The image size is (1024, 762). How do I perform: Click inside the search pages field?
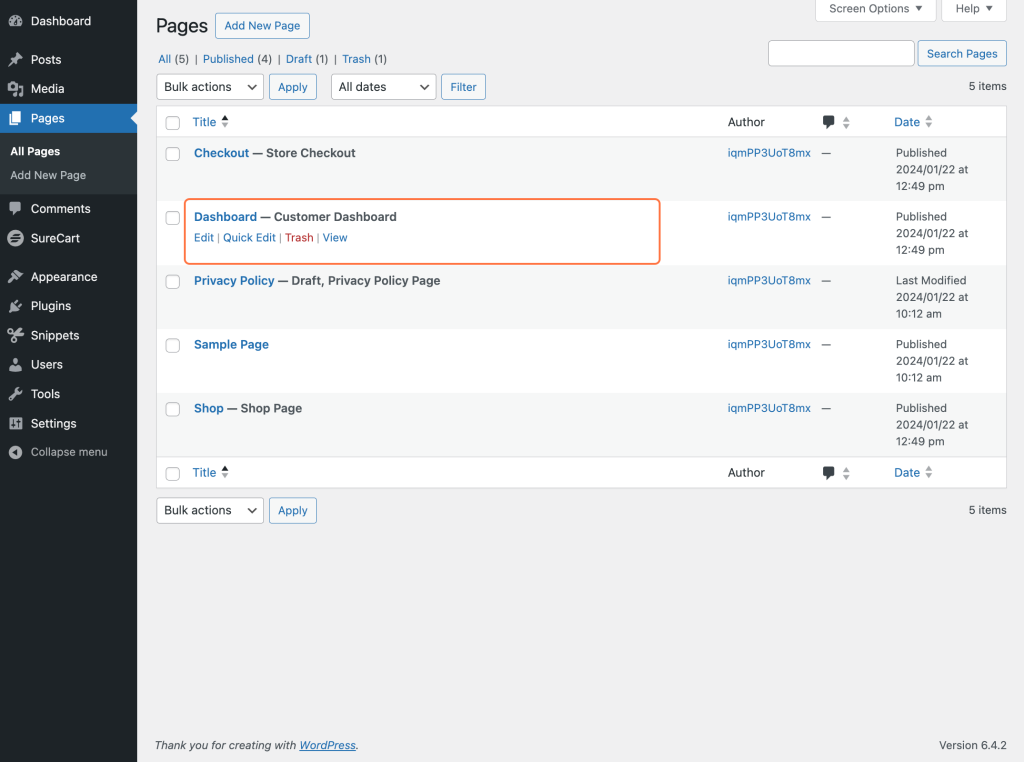[840, 52]
